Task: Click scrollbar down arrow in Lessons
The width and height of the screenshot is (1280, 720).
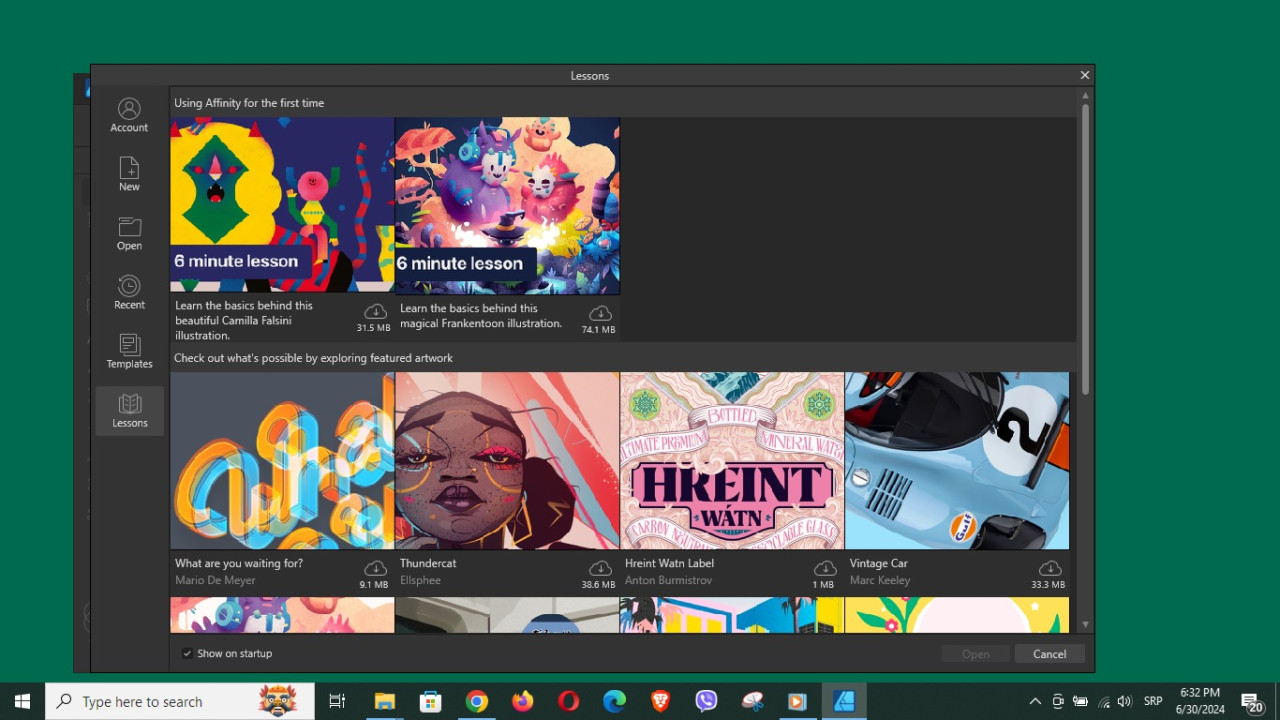Action: point(1085,625)
